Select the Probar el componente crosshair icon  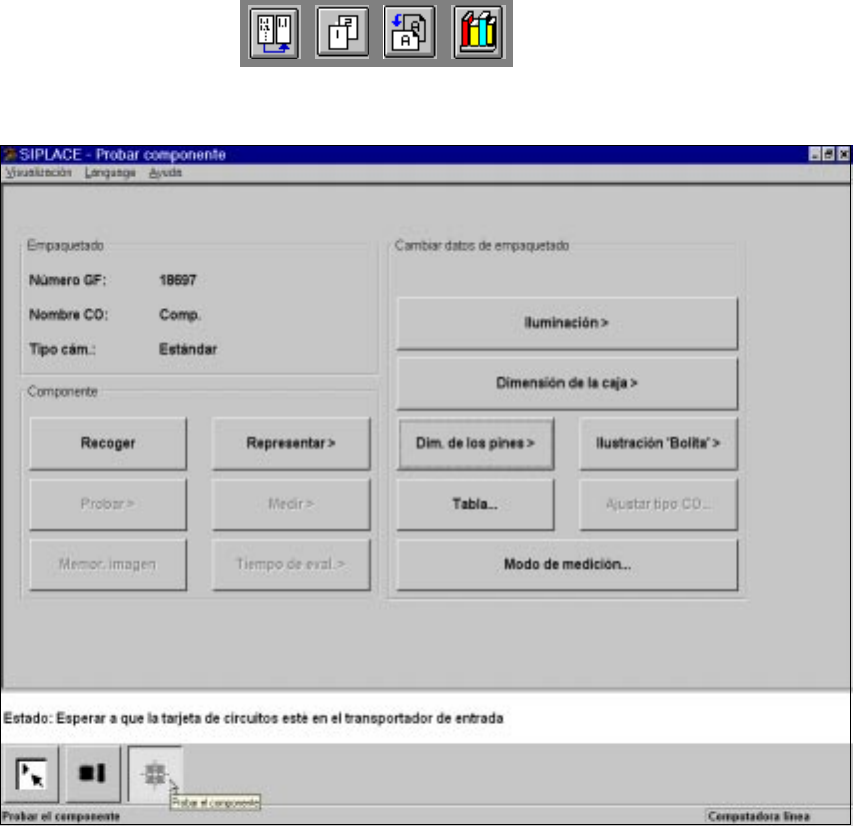tap(156, 774)
